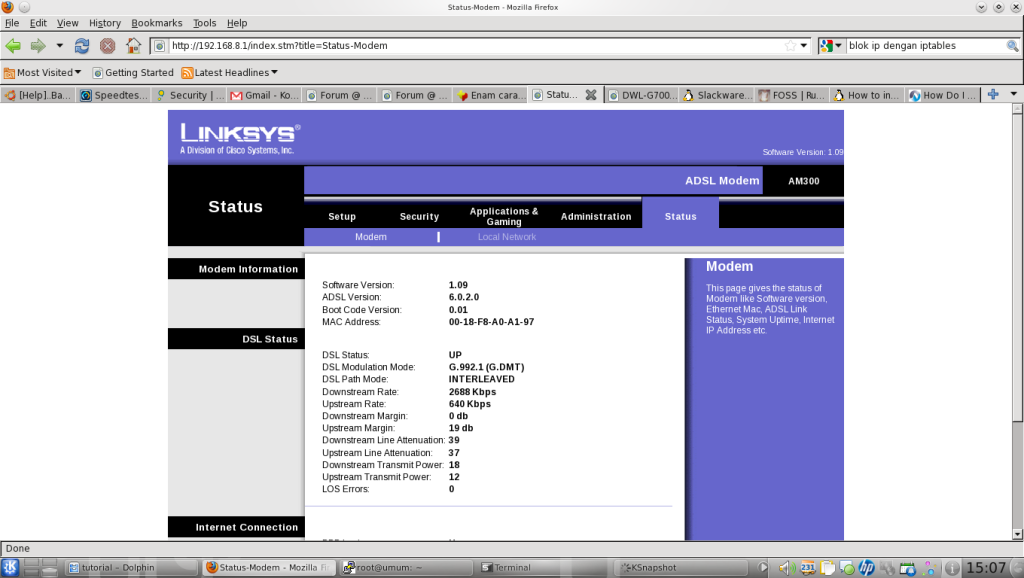The image size is (1024, 578).
Task: Go to the Firefox home page
Action: [133, 46]
